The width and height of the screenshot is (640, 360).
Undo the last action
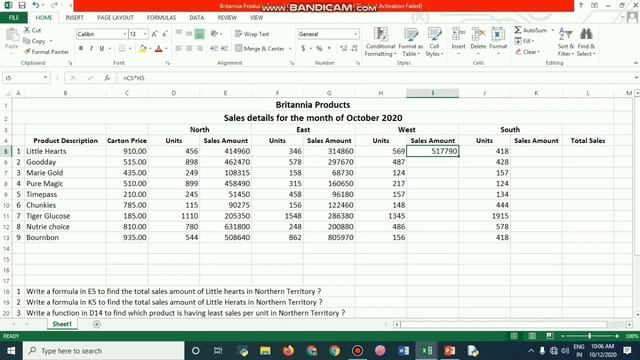click(36, 5)
